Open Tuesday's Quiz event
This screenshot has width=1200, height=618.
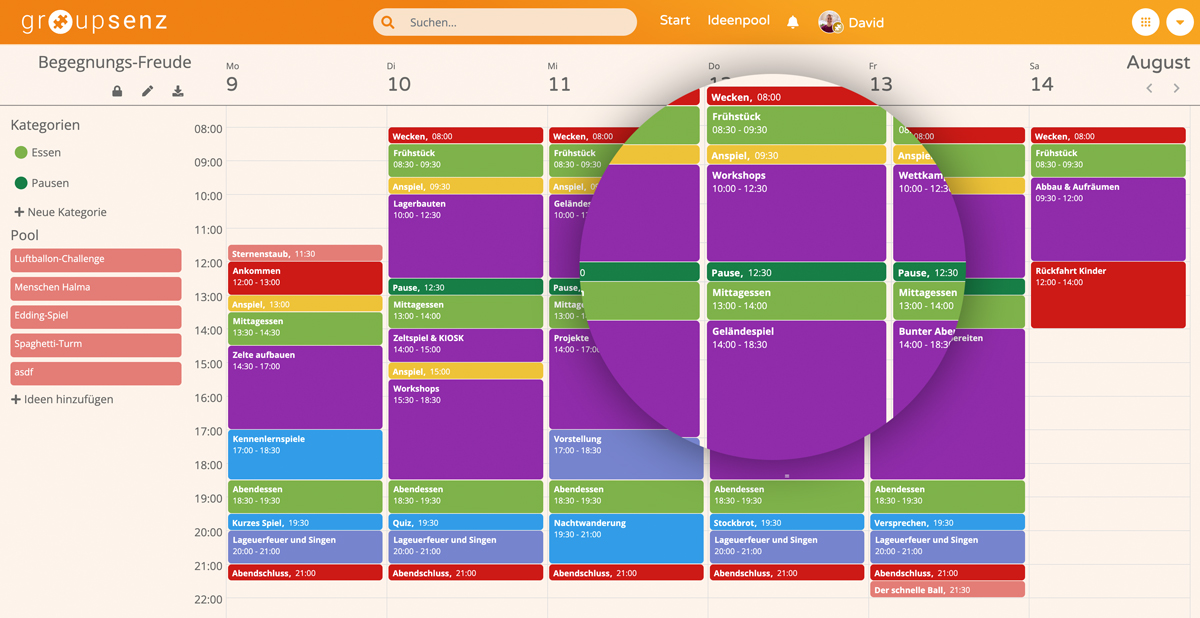[x=465, y=522]
